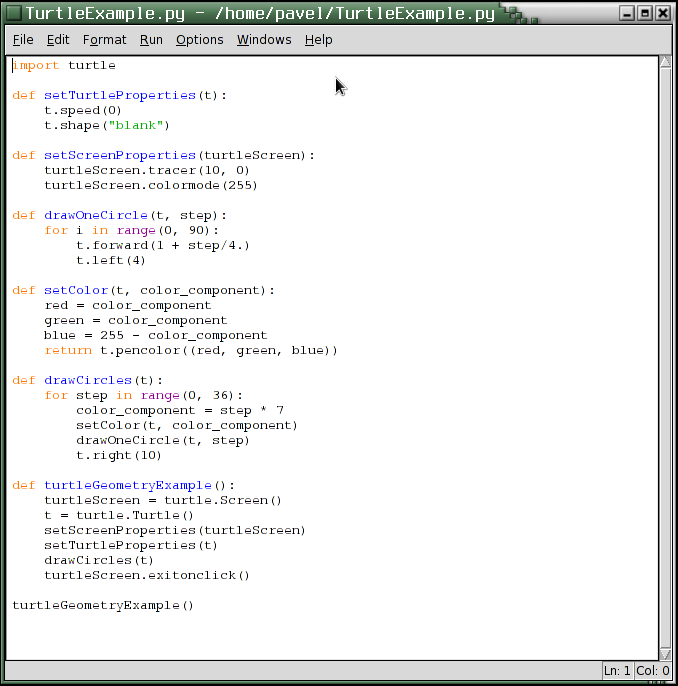
Task: Close the TurtleExample.py window
Action: tap(663, 13)
